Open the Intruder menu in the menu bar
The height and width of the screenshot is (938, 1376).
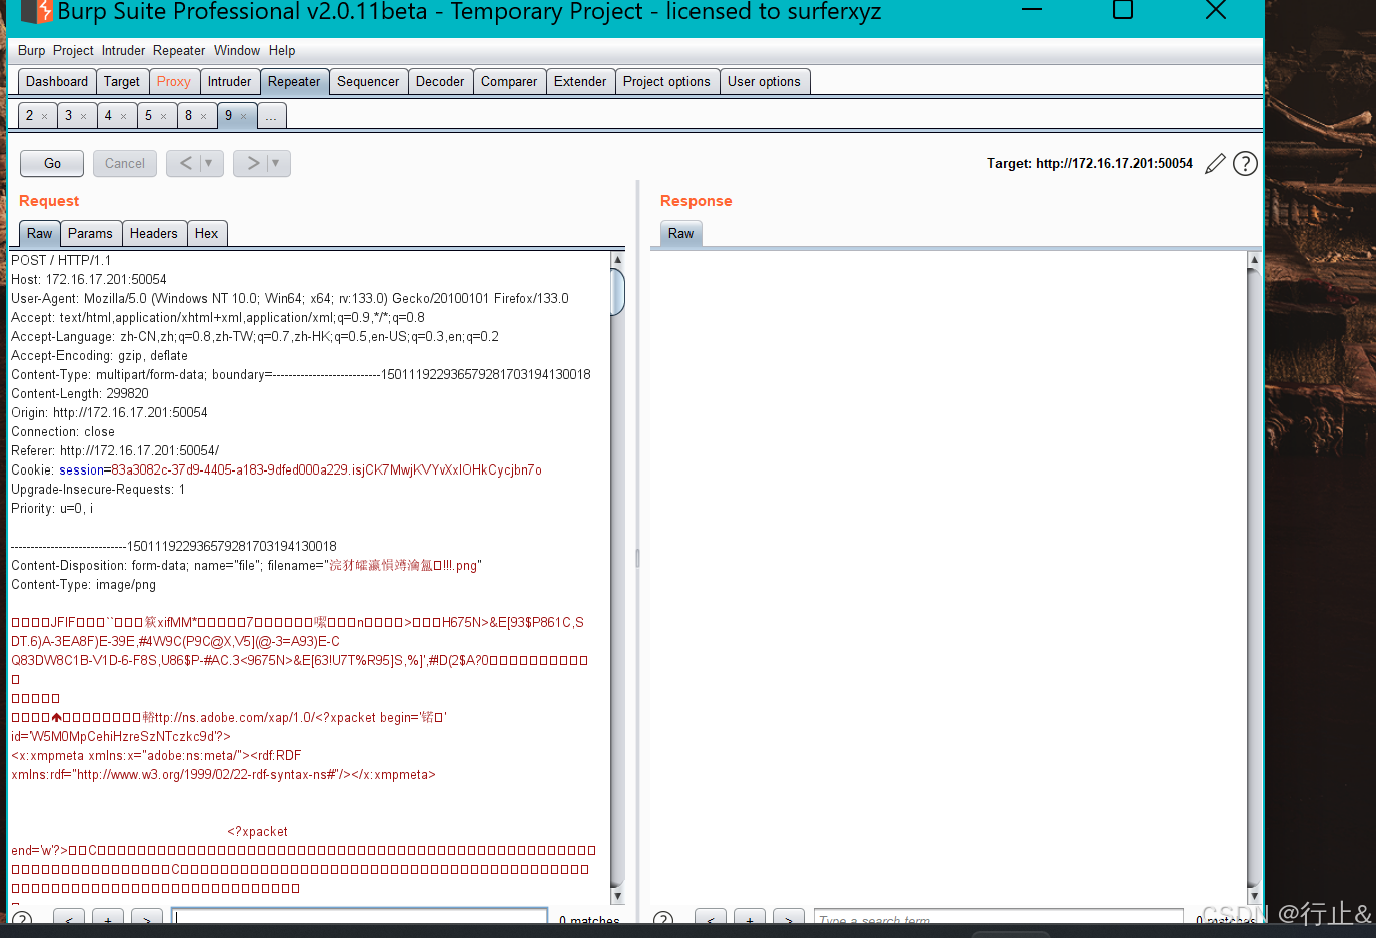[x=123, y=51]
